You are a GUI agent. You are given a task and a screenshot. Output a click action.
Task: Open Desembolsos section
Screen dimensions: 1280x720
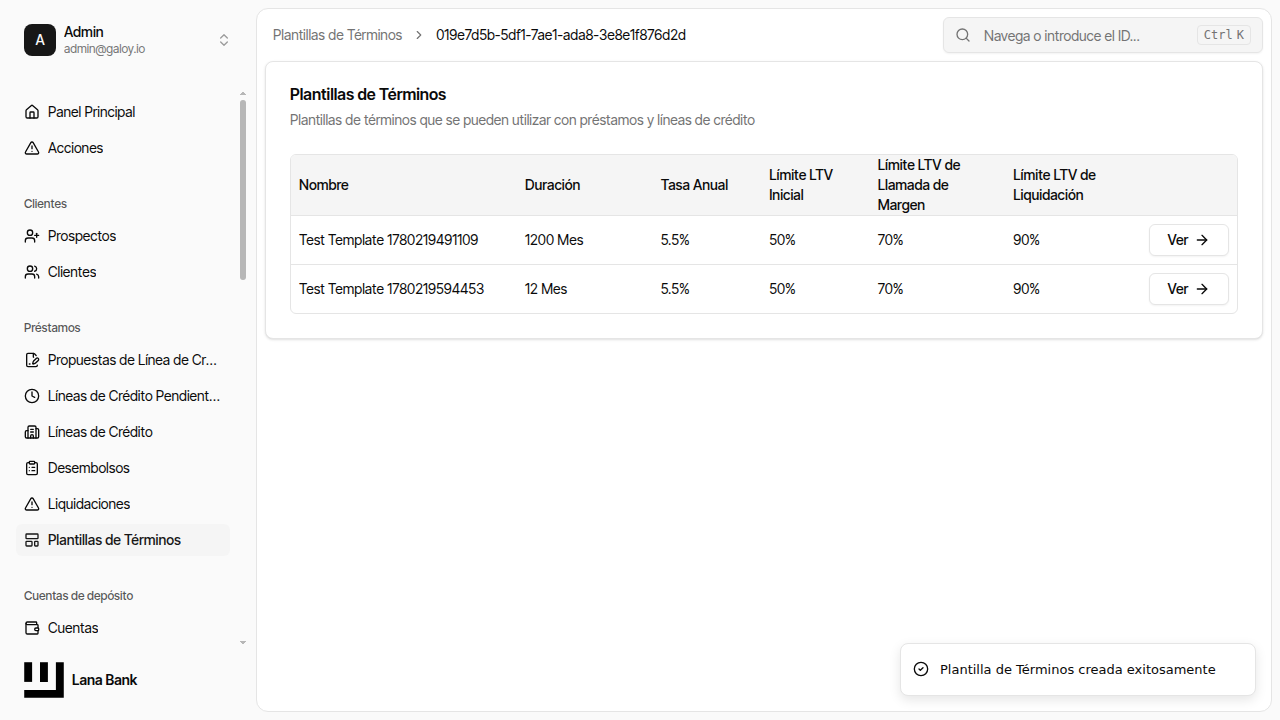[123, 468]
